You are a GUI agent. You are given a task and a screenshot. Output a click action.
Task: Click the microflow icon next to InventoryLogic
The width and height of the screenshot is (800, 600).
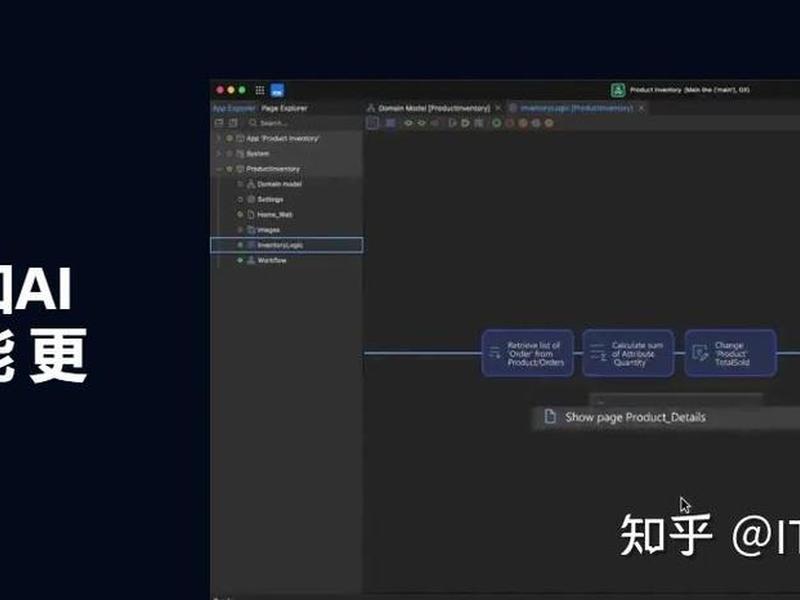pyautogui.click(x=251, y=245)
